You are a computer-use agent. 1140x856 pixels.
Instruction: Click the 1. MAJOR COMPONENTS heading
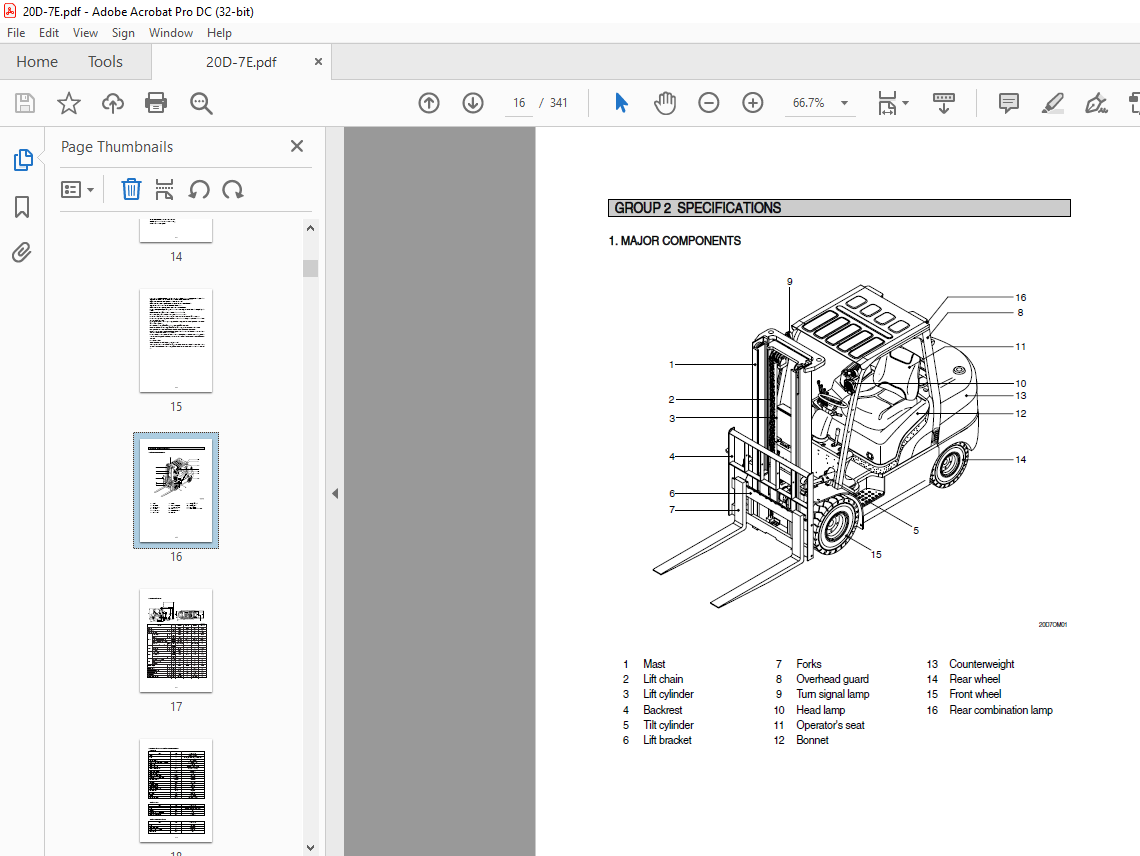[675, 241]
